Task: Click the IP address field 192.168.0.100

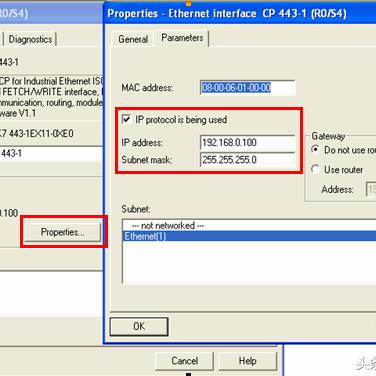Action: click(x=248, y=143)
